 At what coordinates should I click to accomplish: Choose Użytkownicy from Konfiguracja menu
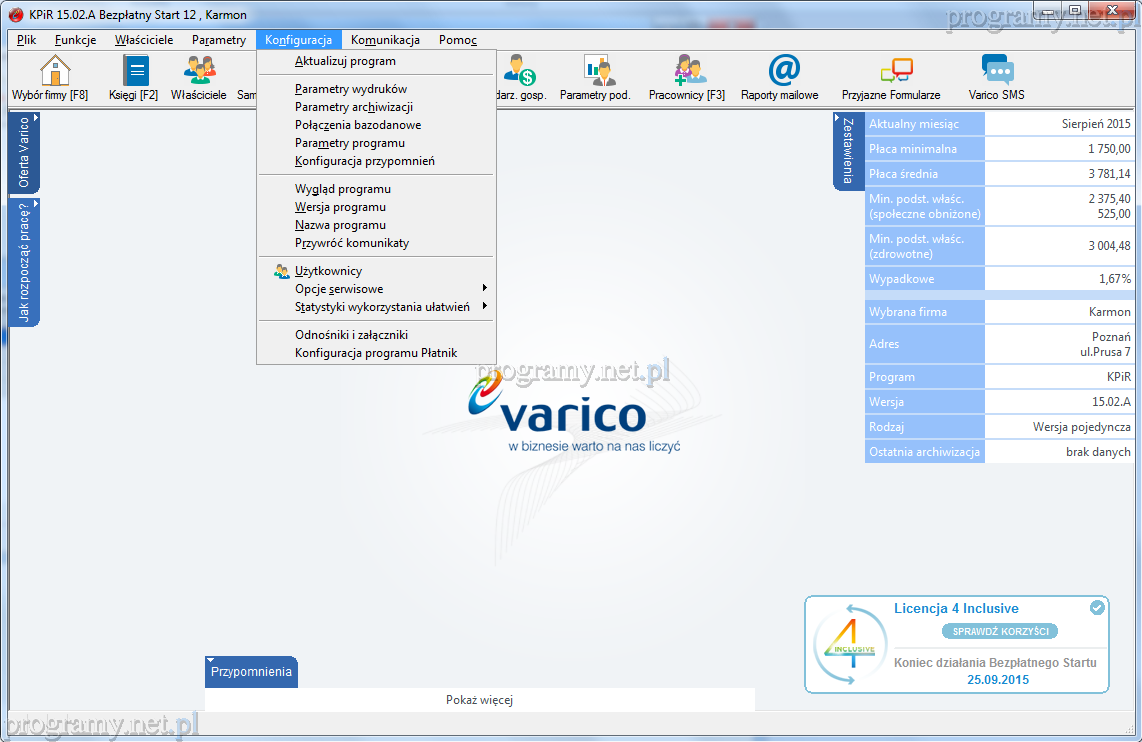[328, 271]
